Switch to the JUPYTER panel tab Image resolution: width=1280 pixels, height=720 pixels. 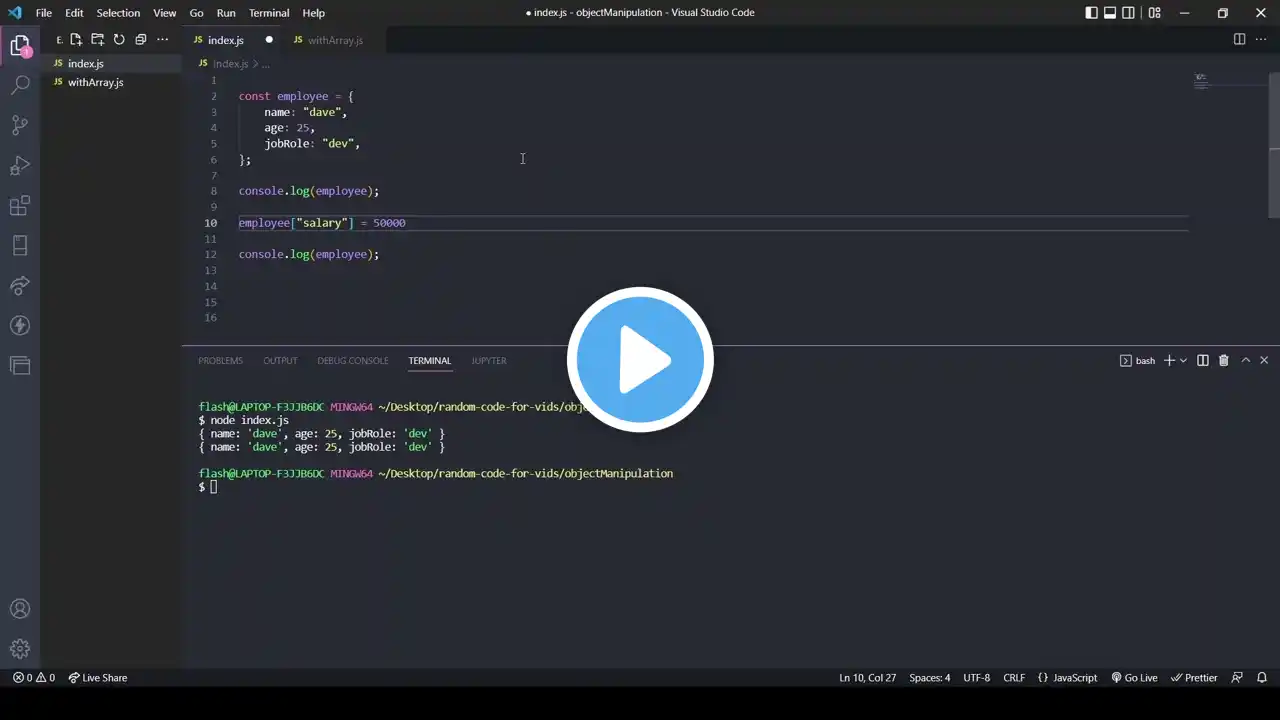click(489, 361)
